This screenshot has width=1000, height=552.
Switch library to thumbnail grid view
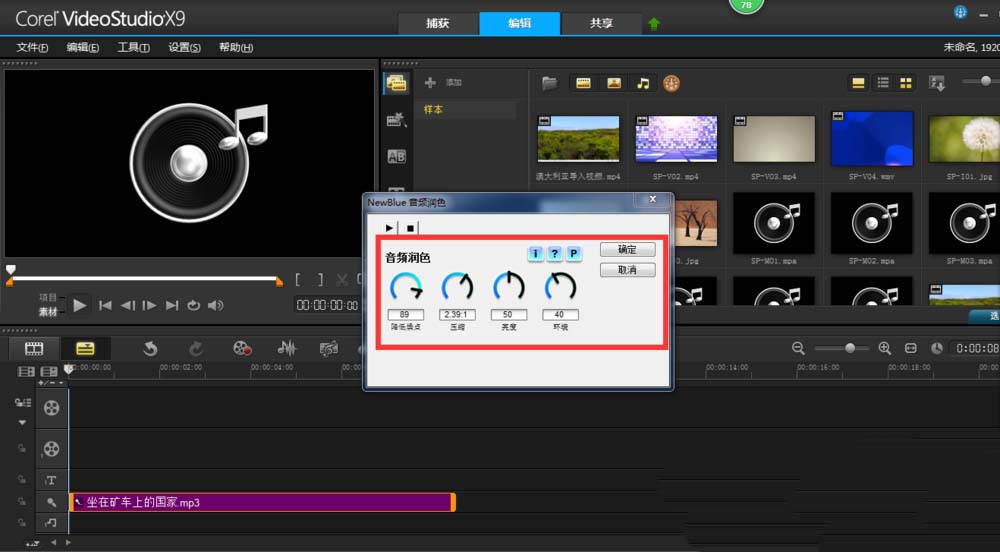(x=906, y=83)
